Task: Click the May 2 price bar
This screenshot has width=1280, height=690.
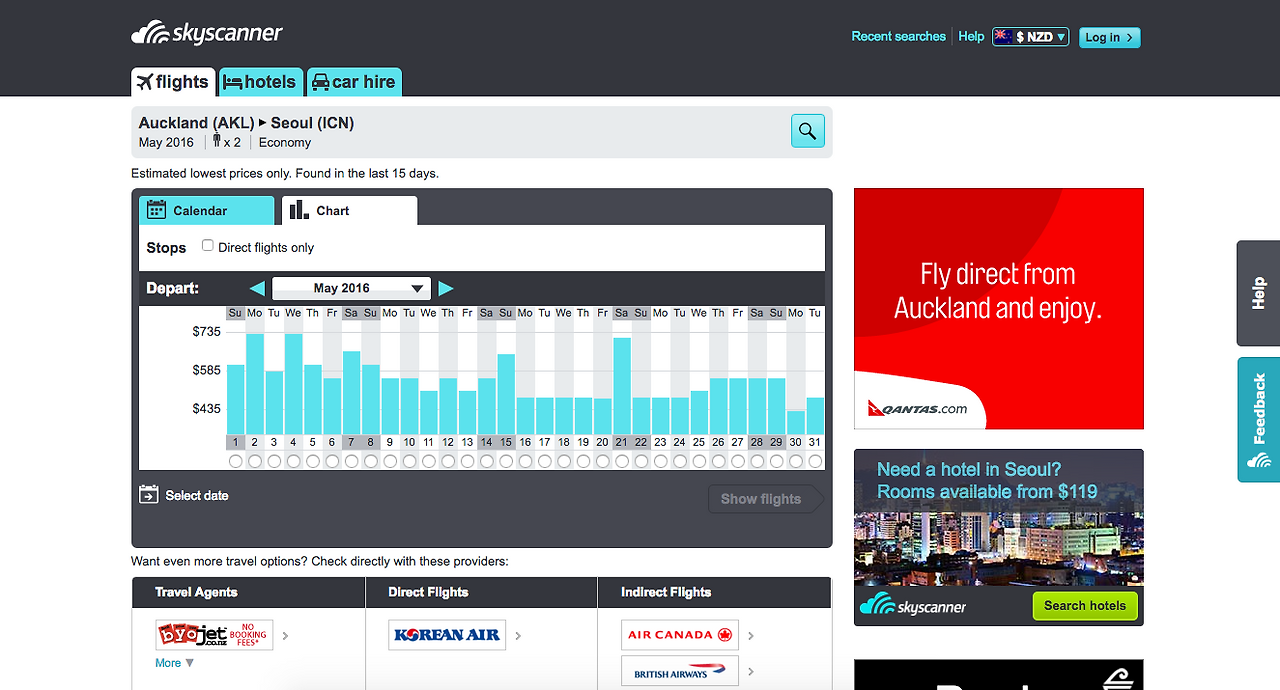Action: click(254, 383)
